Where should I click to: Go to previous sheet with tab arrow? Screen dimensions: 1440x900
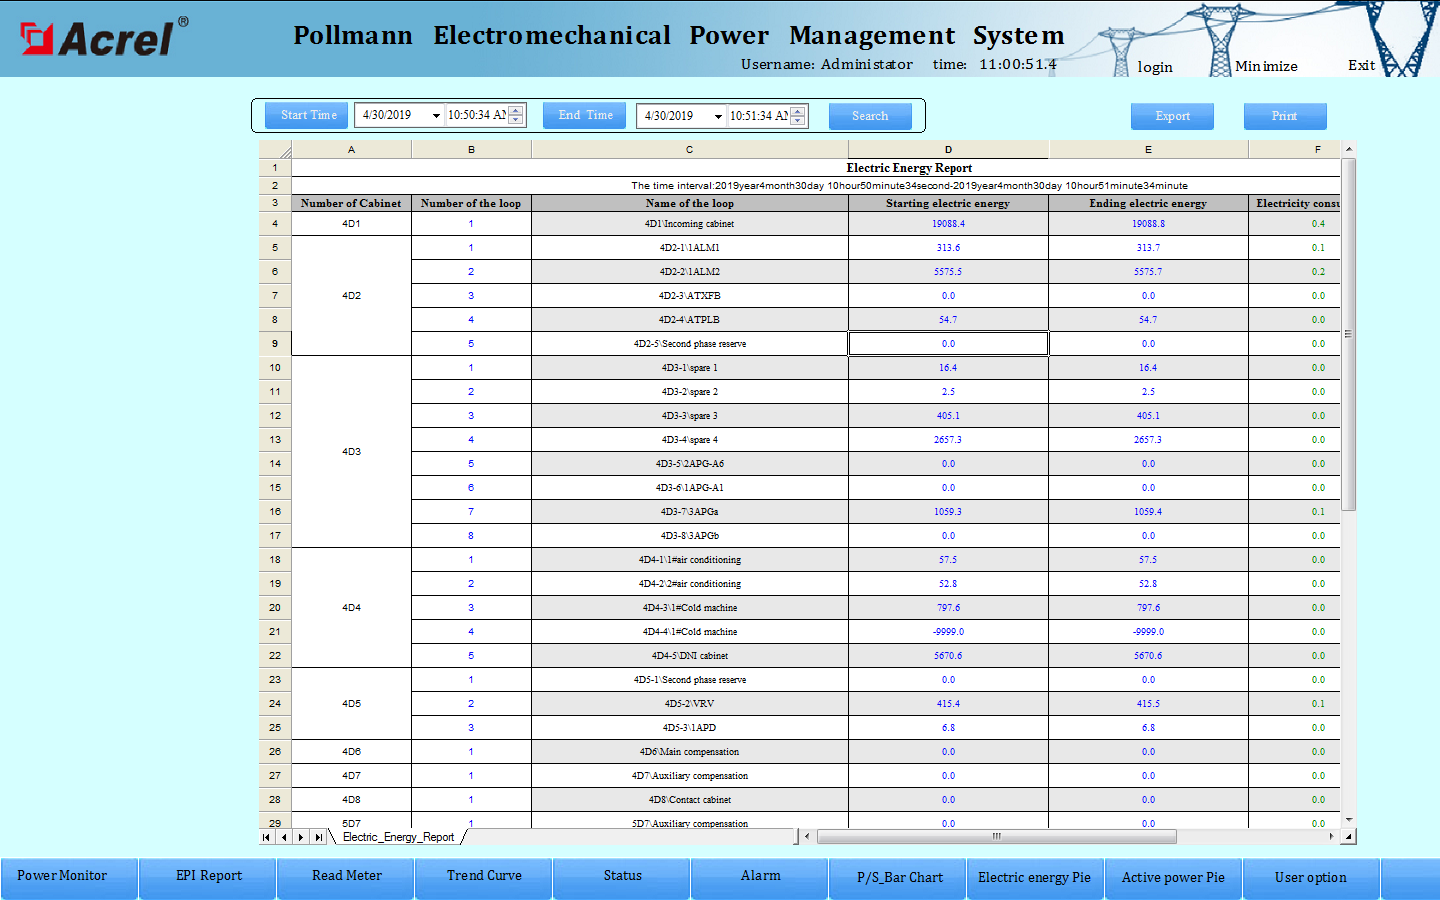pyautogui.click(x=284, y=837)
